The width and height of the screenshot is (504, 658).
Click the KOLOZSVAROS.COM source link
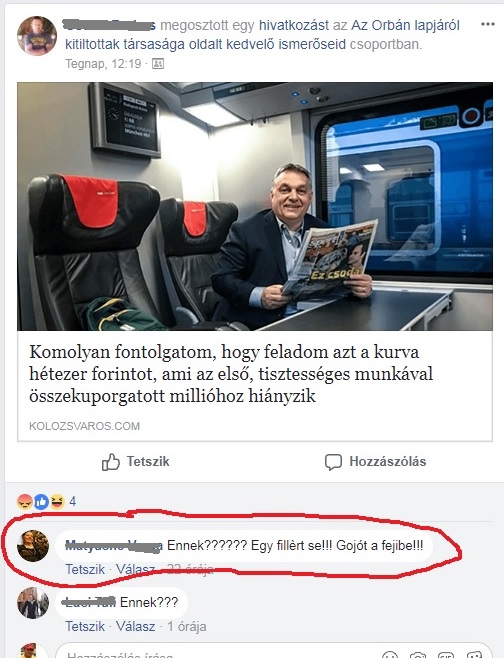pos(84,426)
